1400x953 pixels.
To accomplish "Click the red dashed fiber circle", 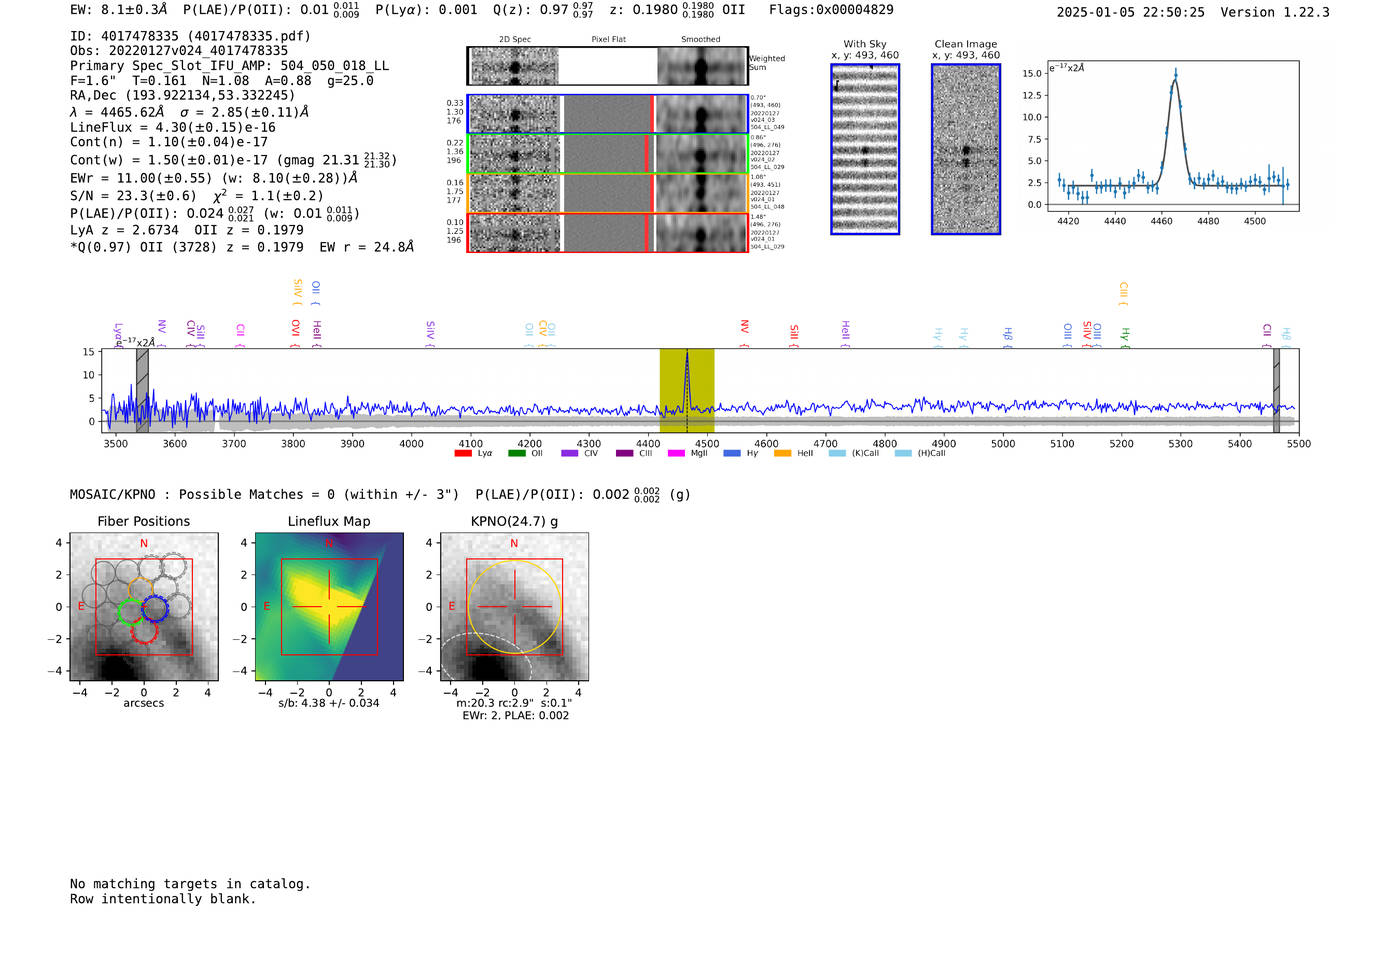I will 144,630.
